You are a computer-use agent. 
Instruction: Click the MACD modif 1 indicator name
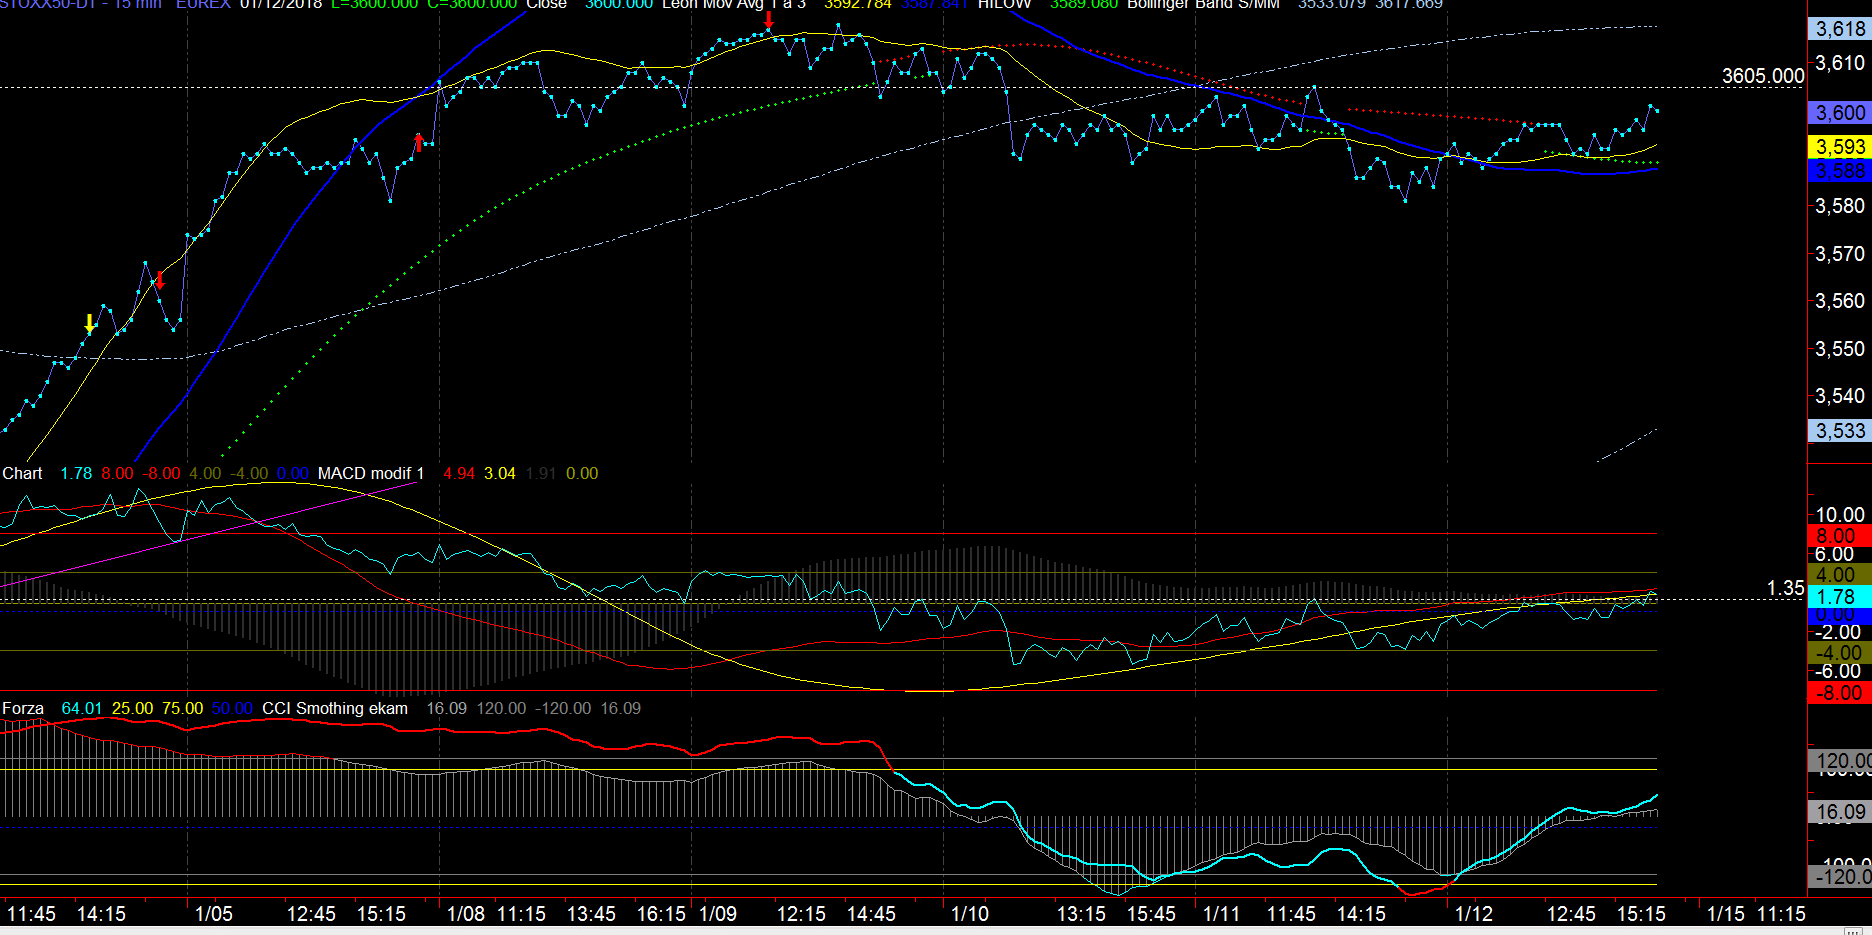click(x=371, y=473)
